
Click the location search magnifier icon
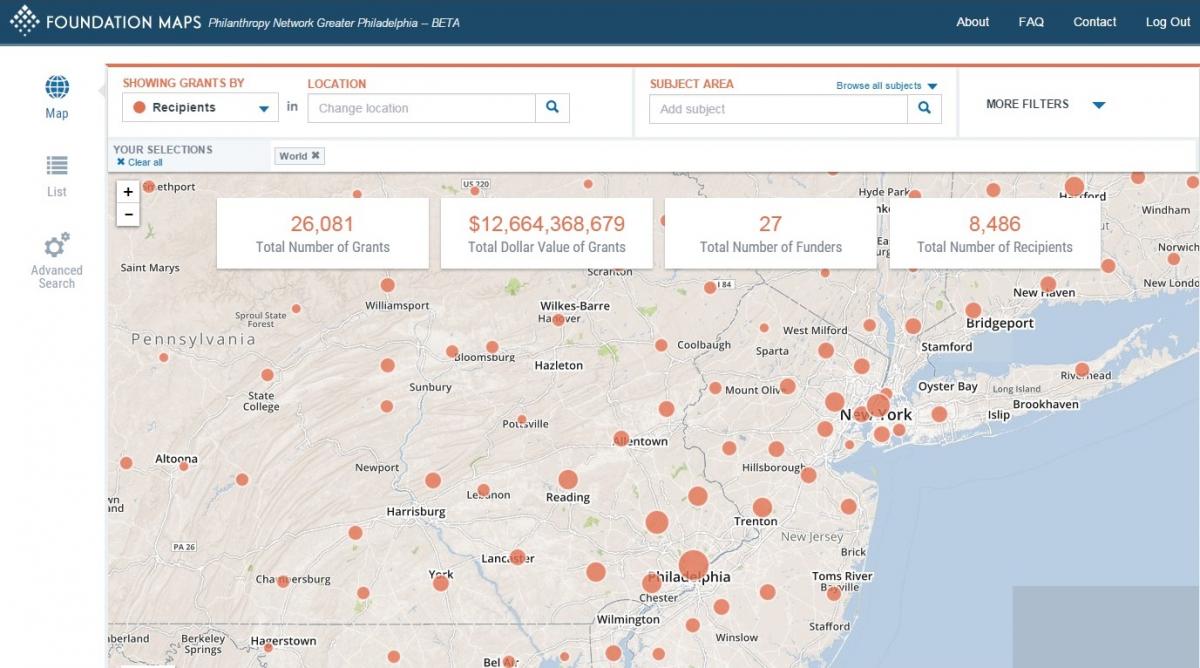pos(553,107)
